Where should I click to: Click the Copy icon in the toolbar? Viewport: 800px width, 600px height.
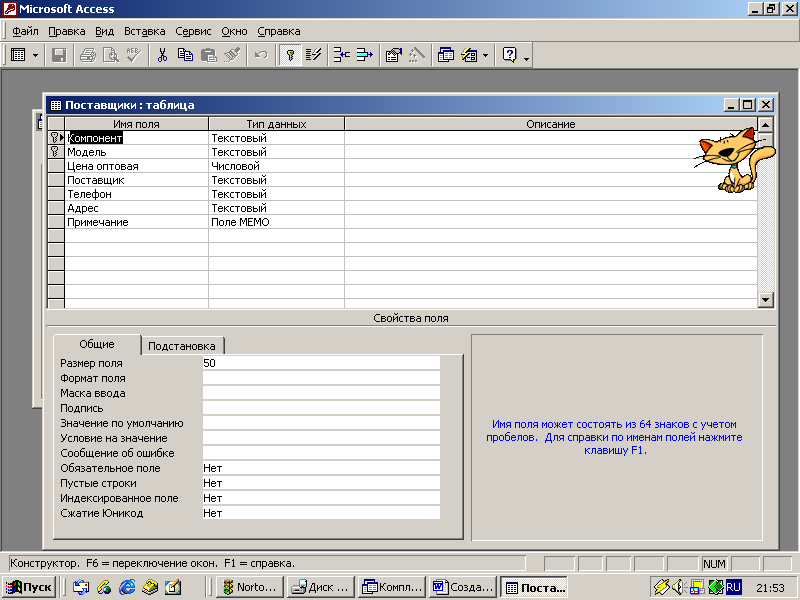click(185, 55)
